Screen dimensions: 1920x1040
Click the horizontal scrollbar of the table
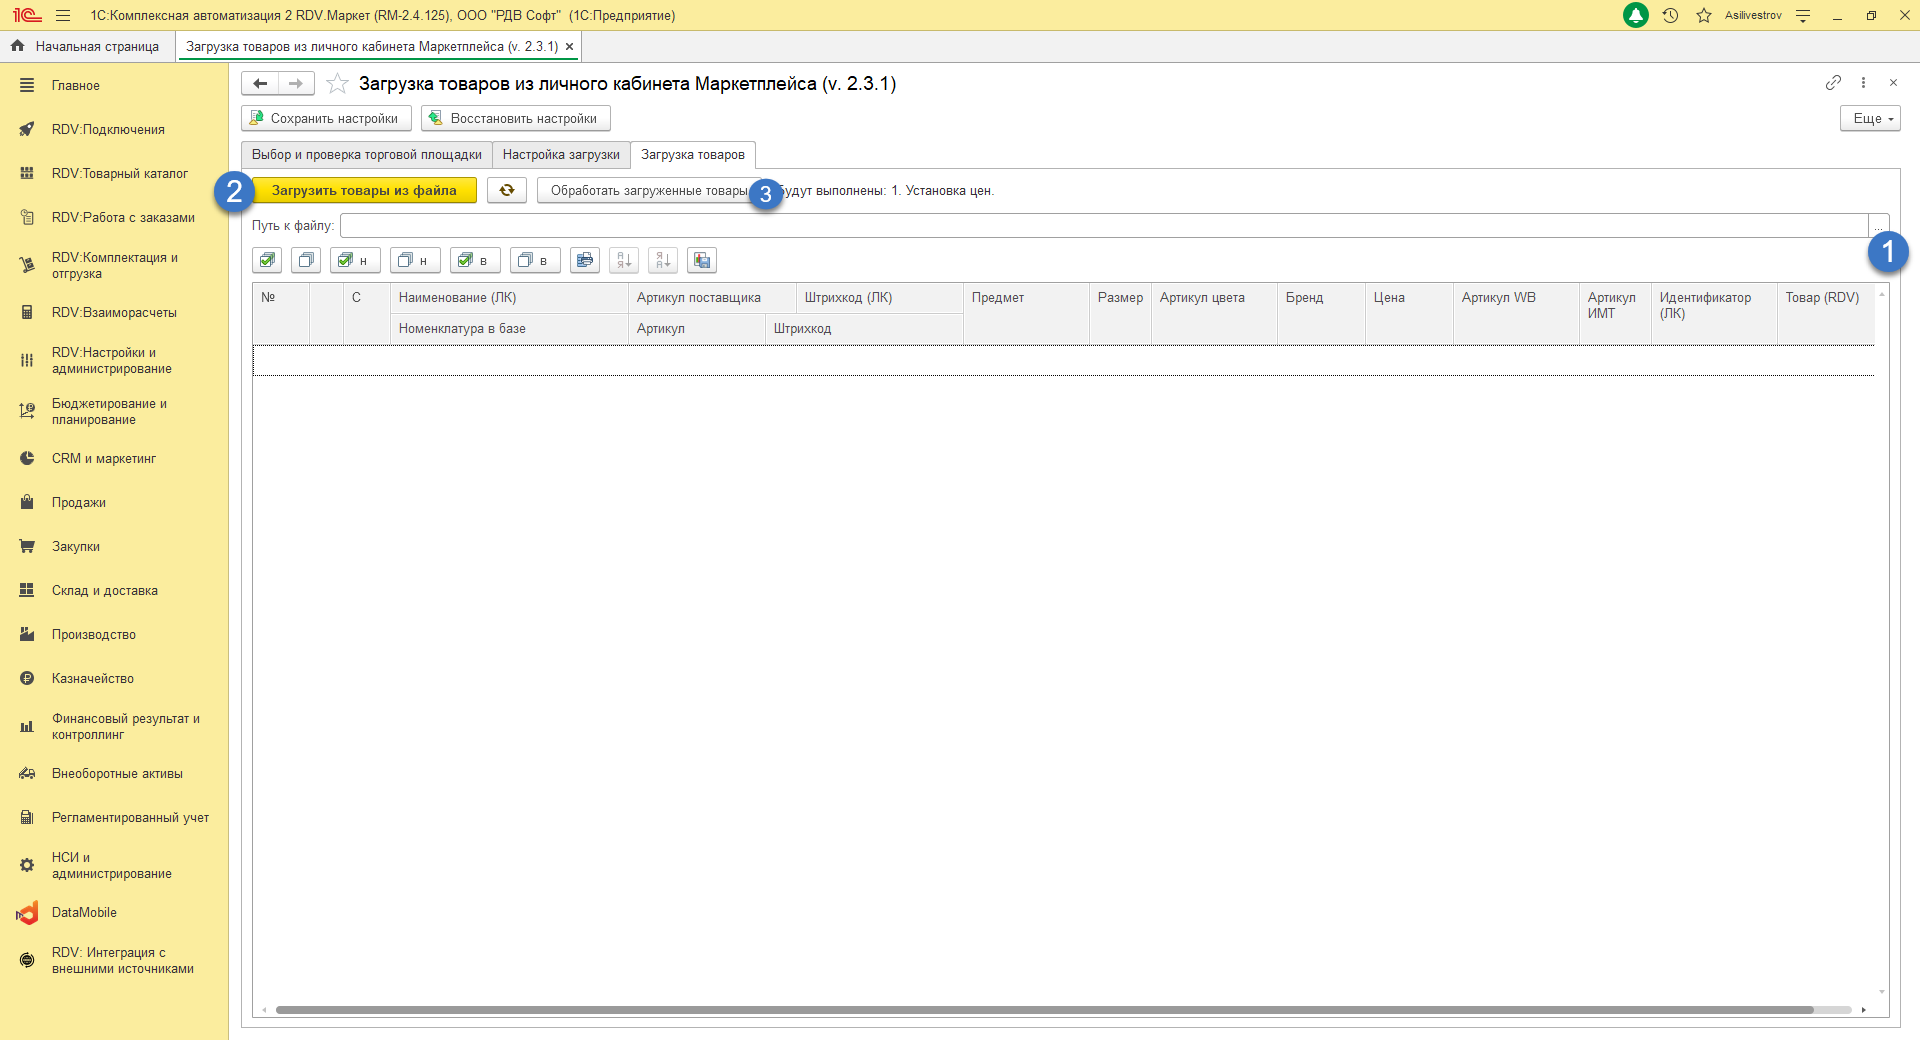coord(1044,1010)
